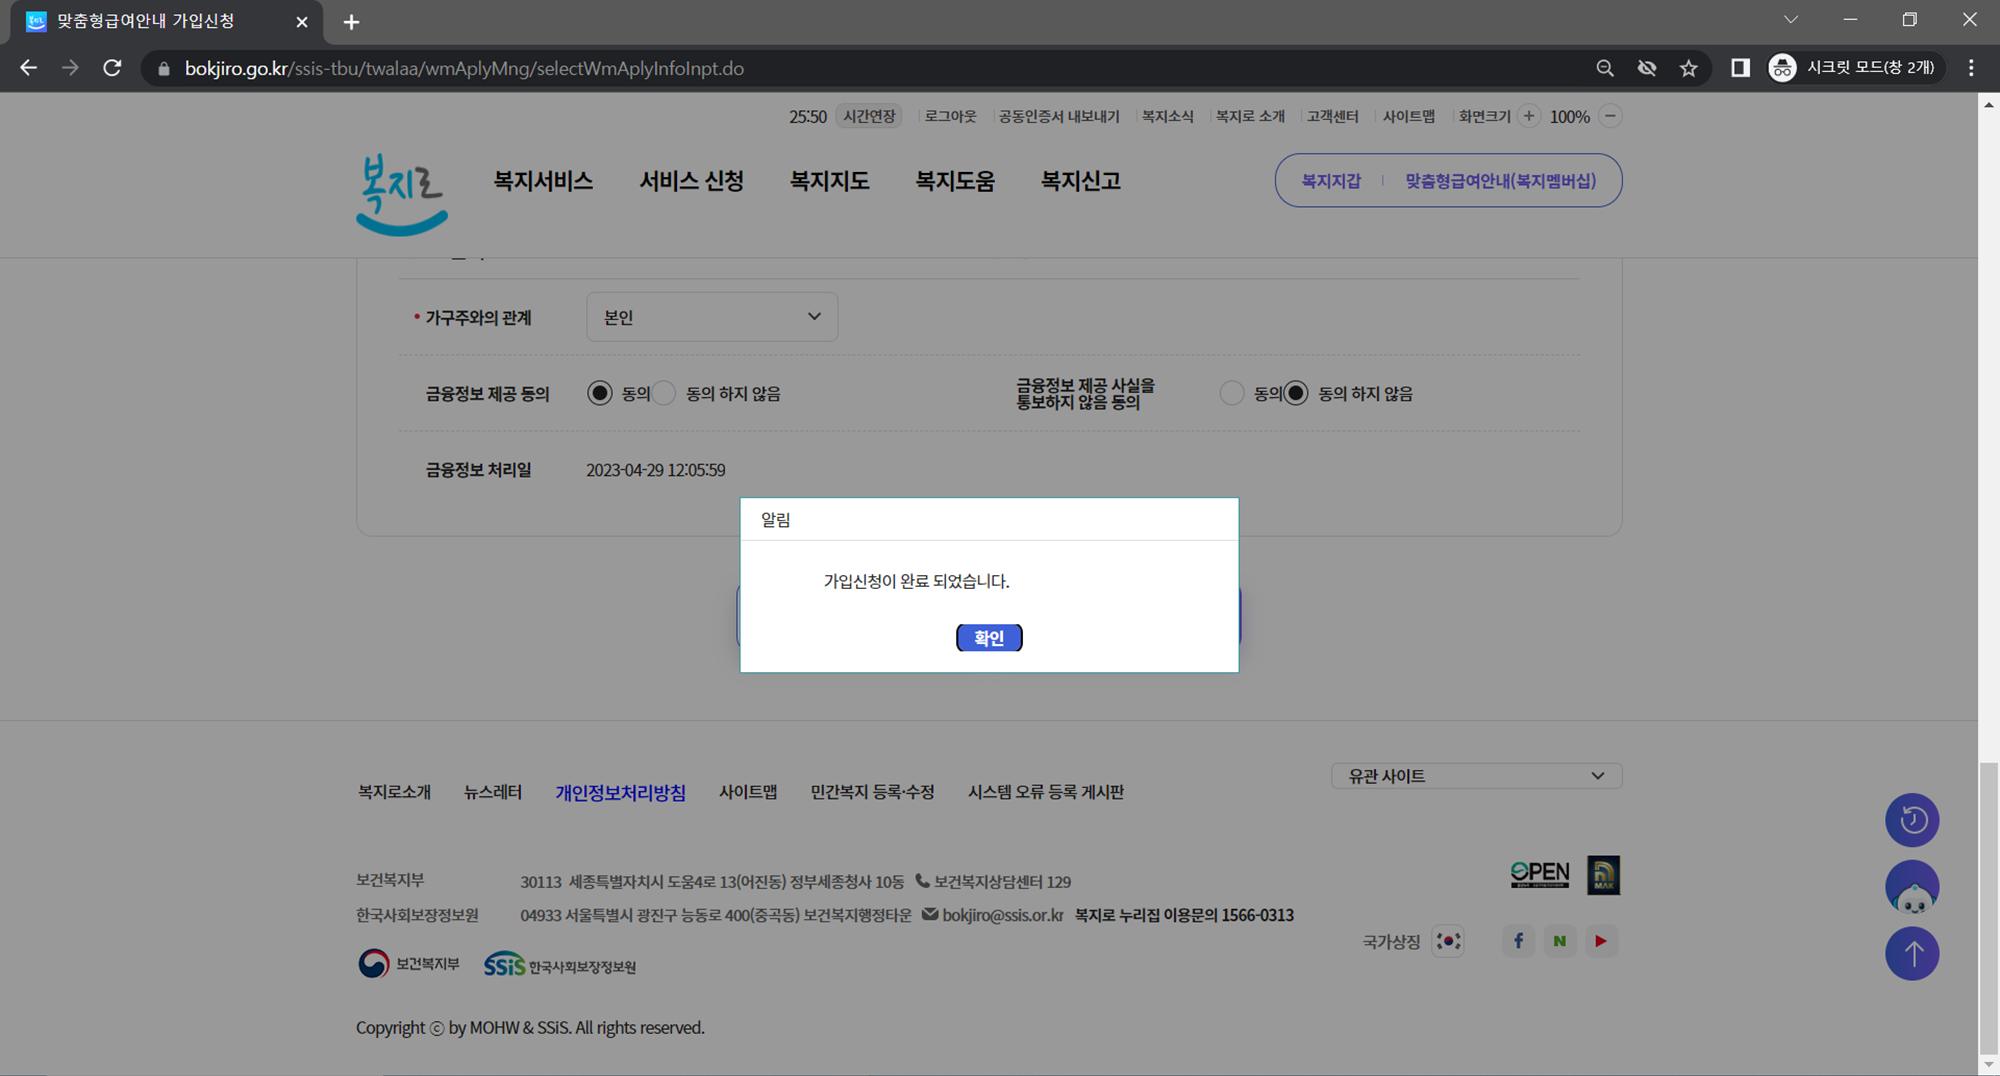Image resolution: width=2000 pixels, height=1076 pixels.
Task: Click the forward navigation arrow
Action: (x=70, y=68)
